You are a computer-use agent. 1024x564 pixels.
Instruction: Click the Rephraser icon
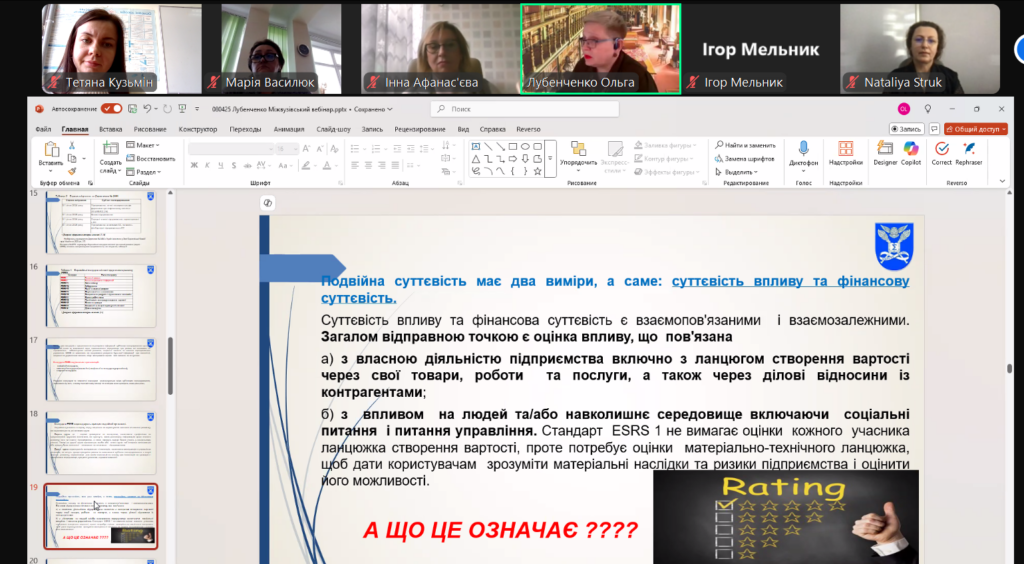pos(968,153)
